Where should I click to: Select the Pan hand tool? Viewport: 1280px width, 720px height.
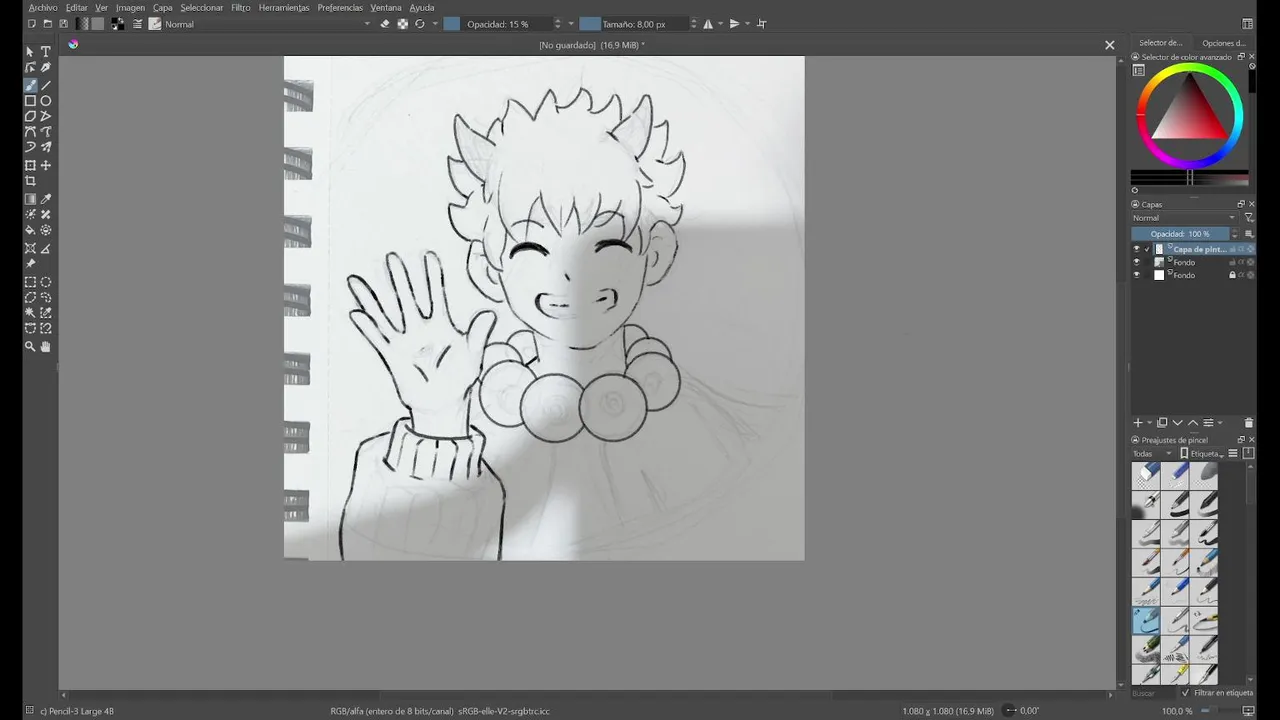coord(46,346)
